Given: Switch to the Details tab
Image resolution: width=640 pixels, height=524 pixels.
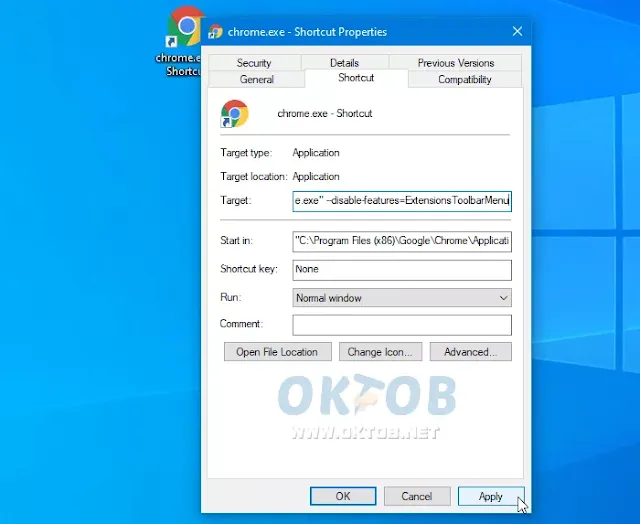Looking at the screenshot, I should point(344,63).
